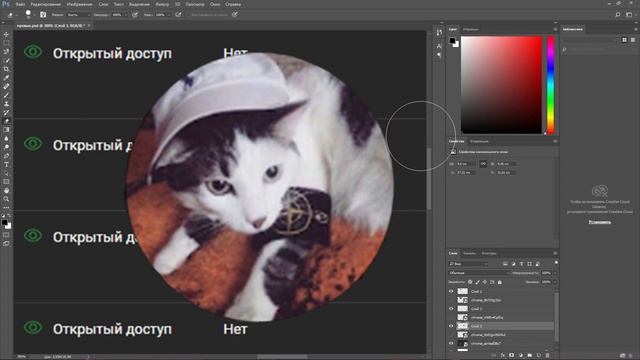640x360 pixels.
Task: Select the Dodge tool
Action: 6,147
